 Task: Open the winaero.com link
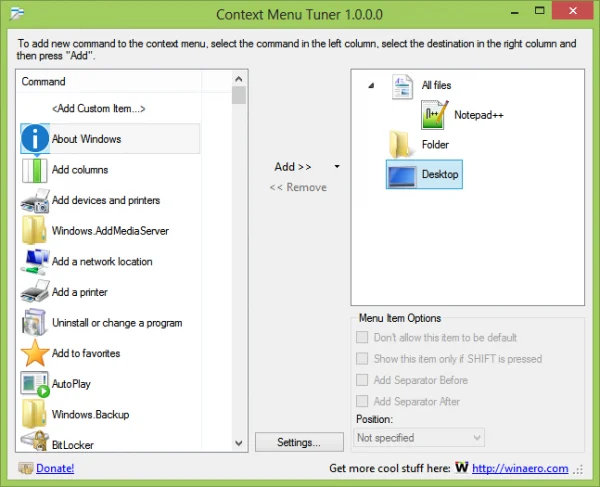coord(520,468)
